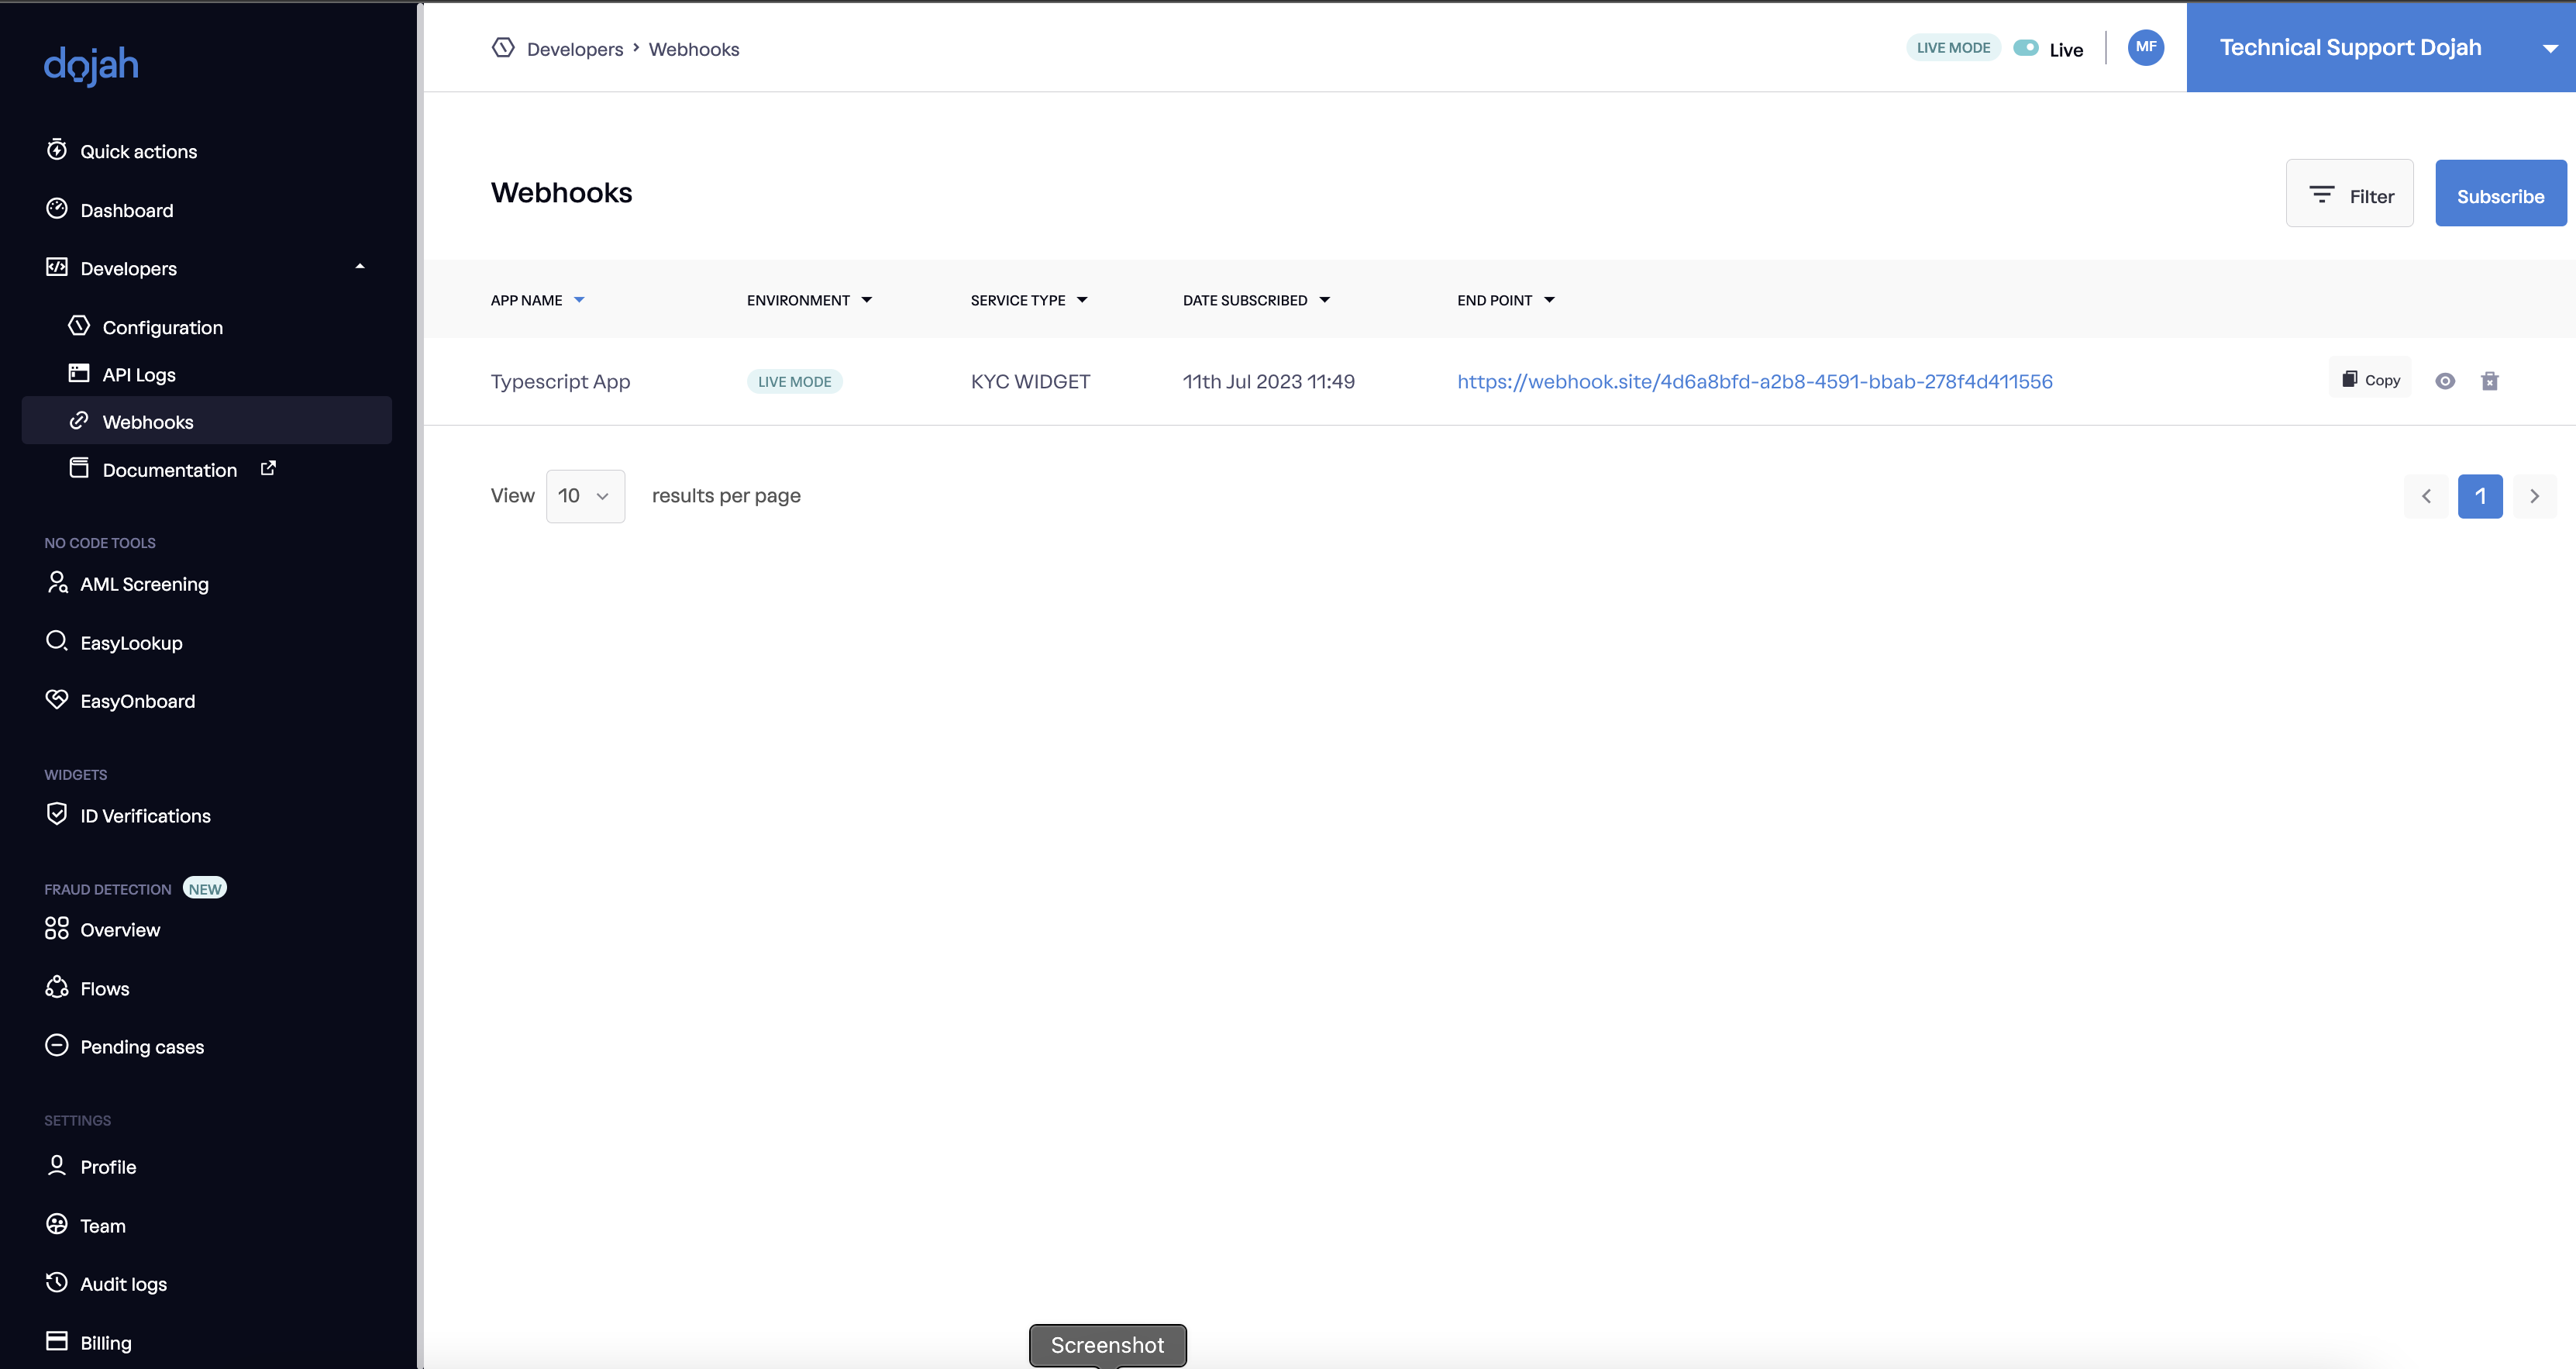Screen dimensions: 2576x1369
Task: Click breadcrumb Developers link
Action: tap(575, 49)
